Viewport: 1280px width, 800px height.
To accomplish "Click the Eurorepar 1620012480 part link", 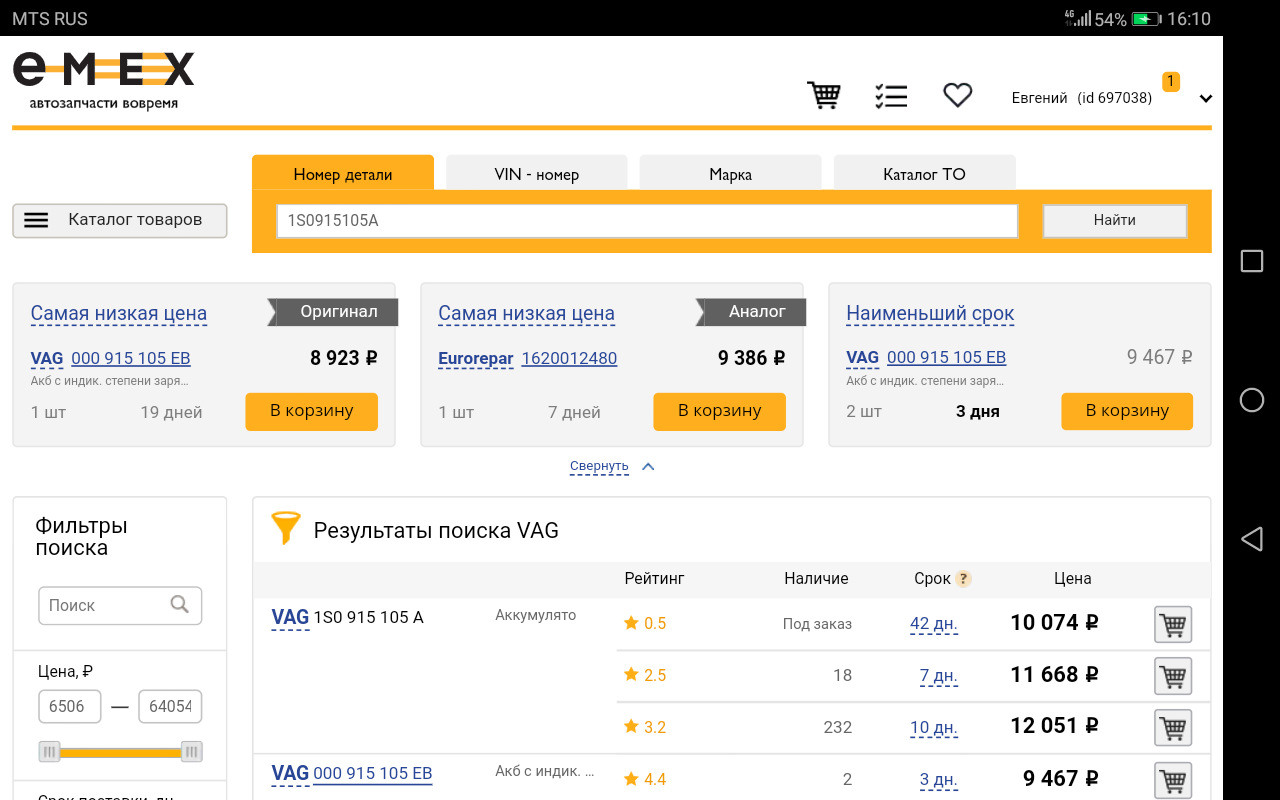I will (568, 358).
